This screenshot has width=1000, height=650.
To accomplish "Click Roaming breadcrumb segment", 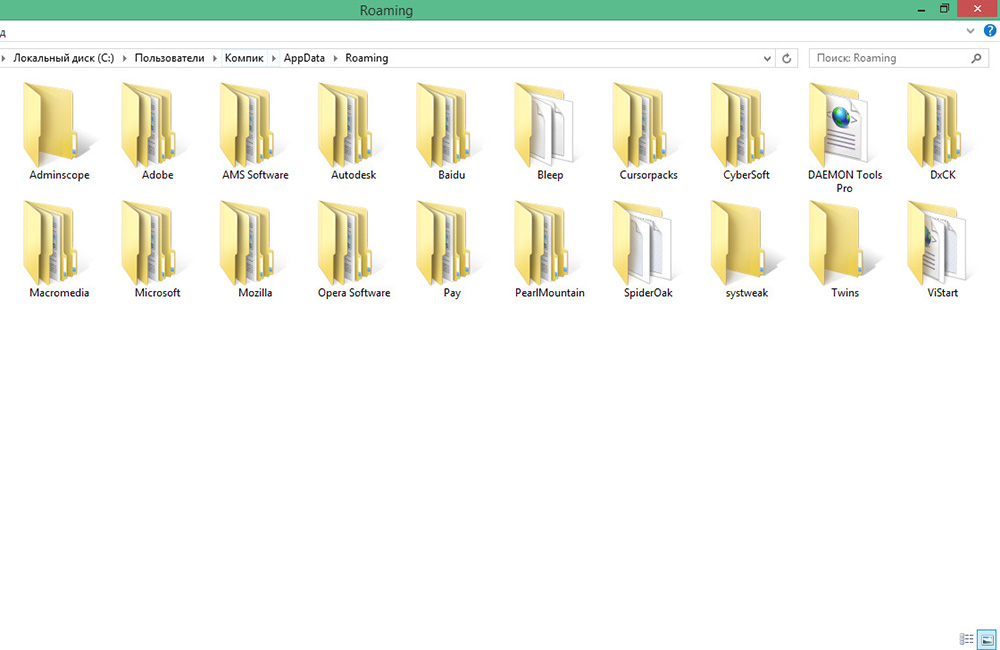I will pos(367,58).
